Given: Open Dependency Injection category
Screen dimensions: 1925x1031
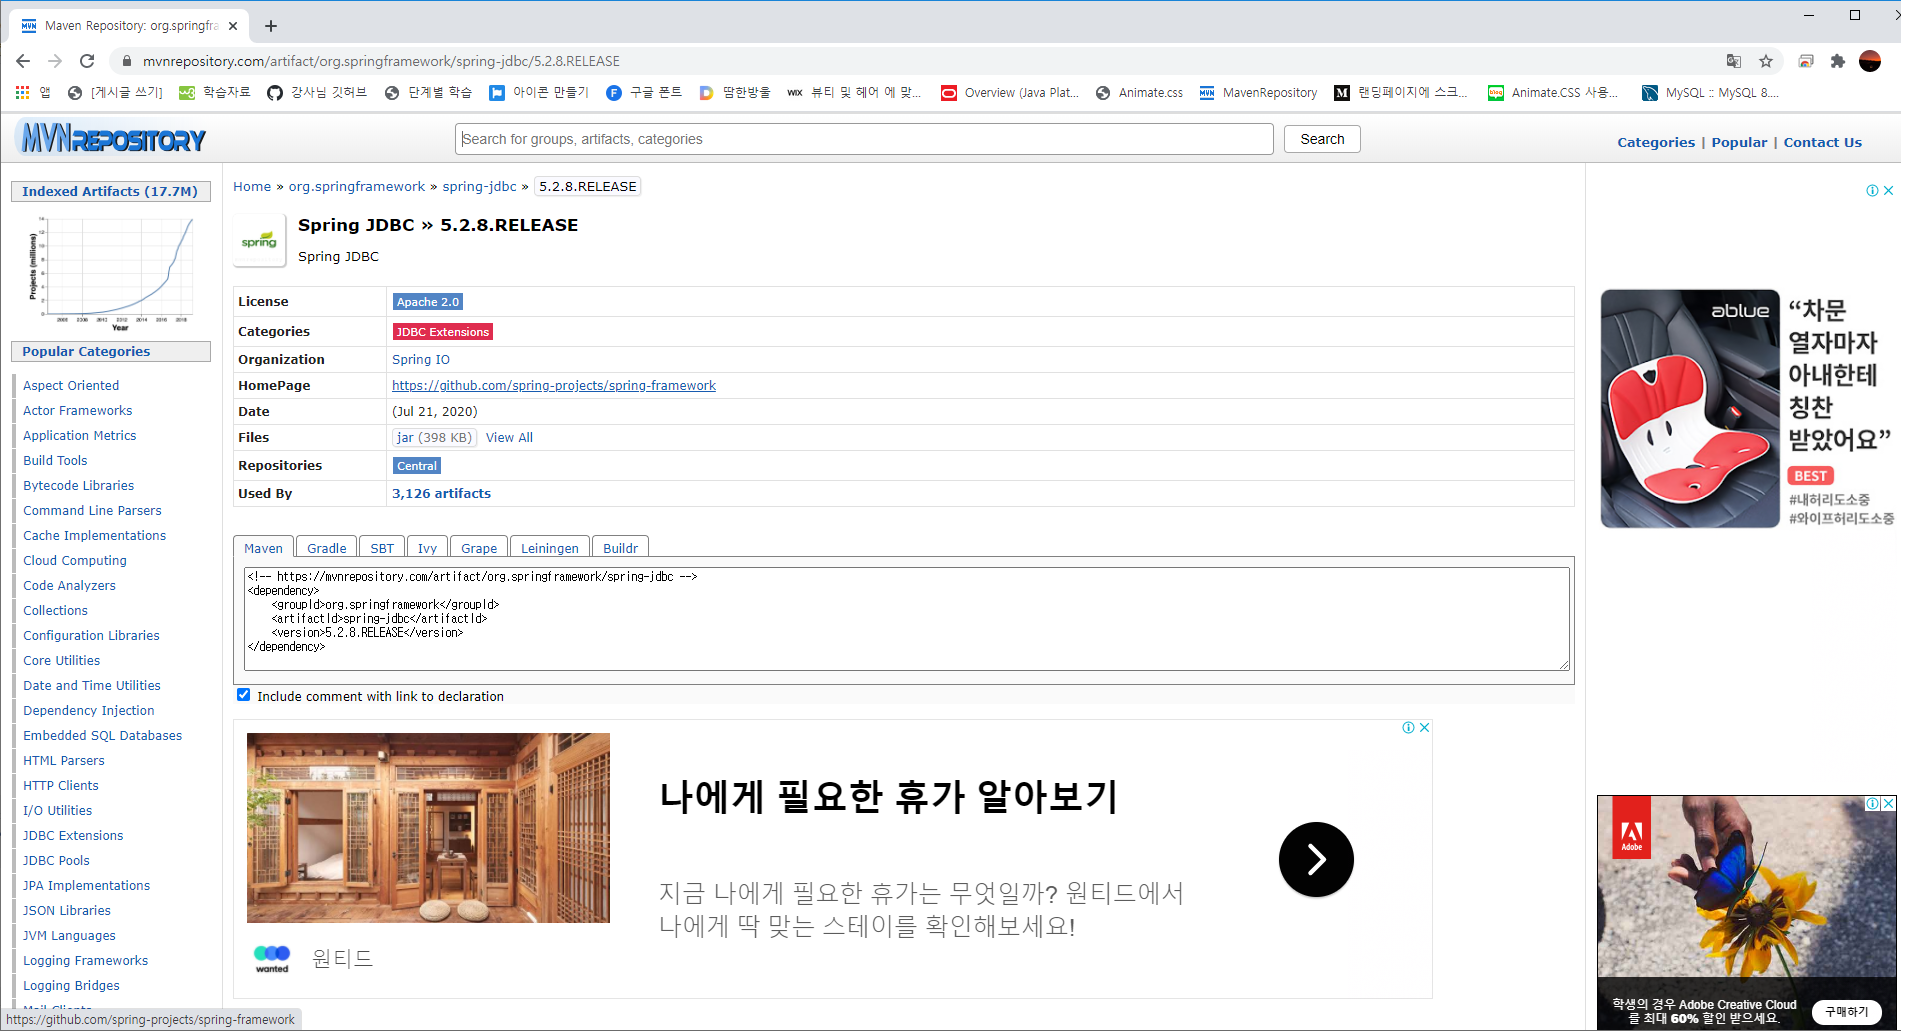Looking at the screenshot, I should pos(89,710).
